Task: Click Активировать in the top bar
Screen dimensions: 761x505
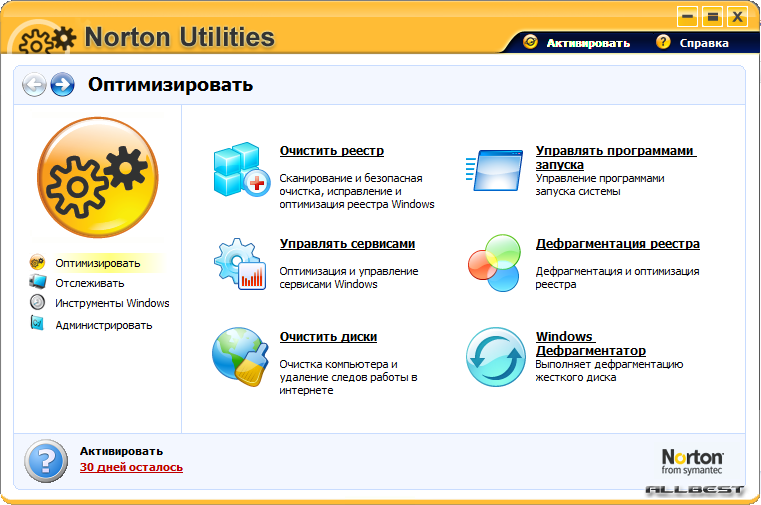Action: click(588, 43)
